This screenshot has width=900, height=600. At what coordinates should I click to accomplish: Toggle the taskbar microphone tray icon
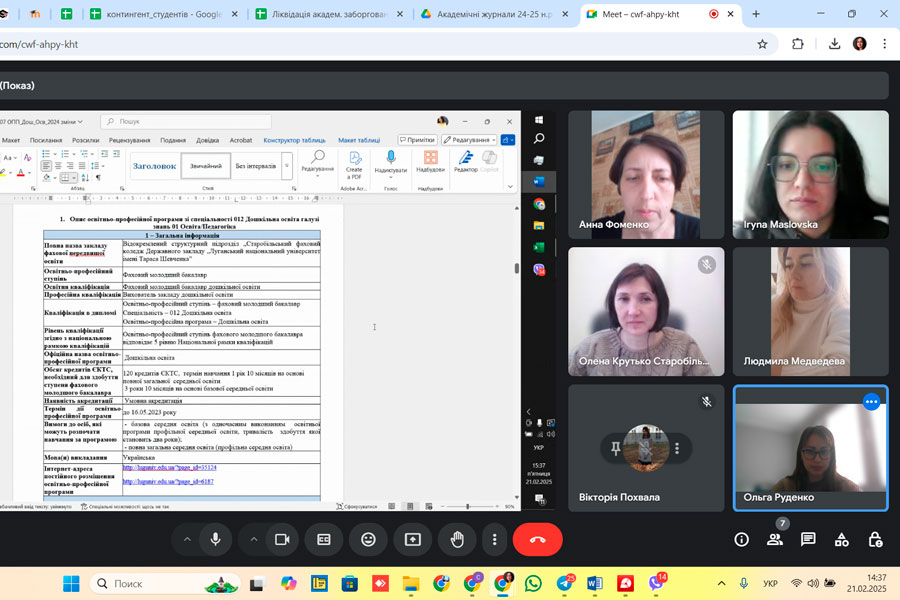point(744,583)
